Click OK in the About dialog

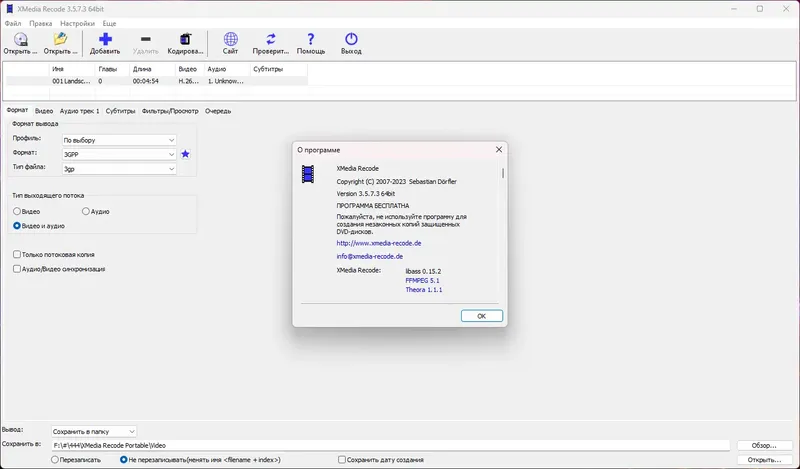click(x=482, y=316)
